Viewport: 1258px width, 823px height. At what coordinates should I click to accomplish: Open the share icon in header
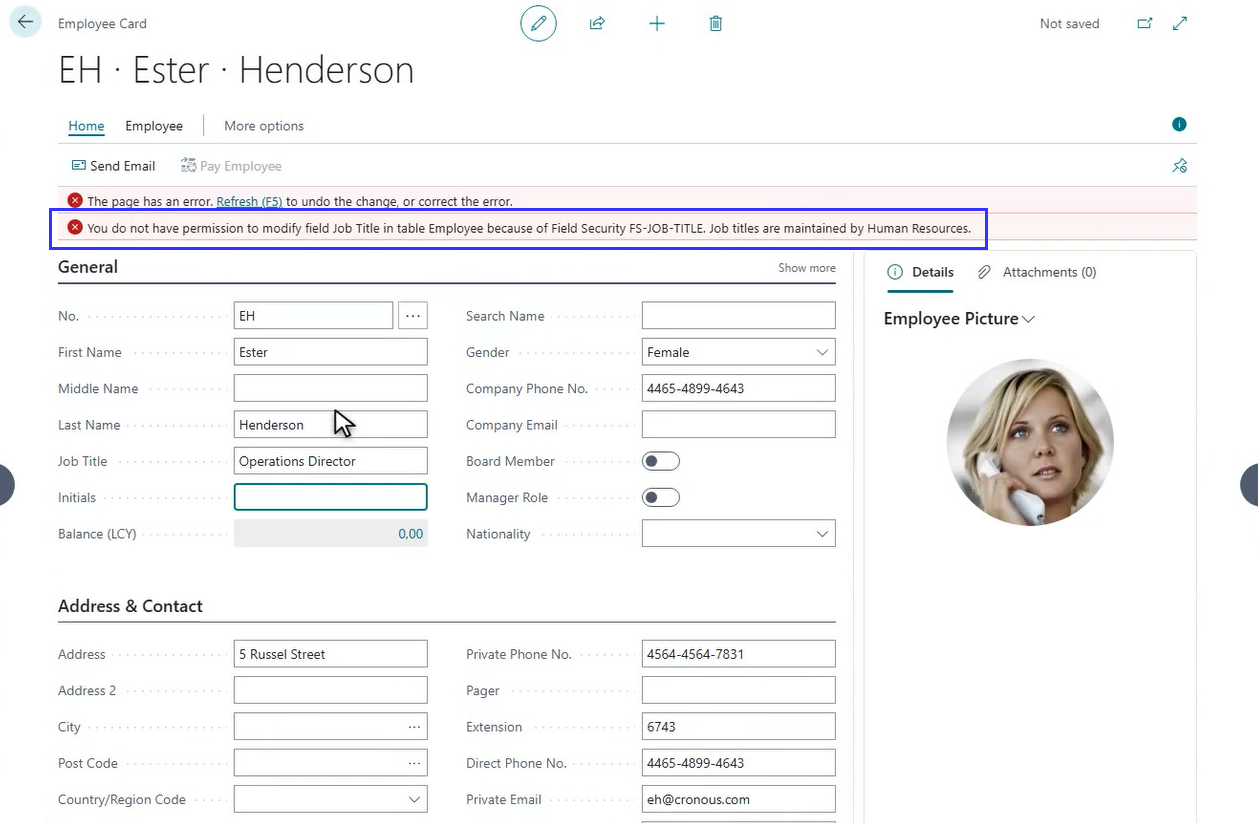click(x=597, y=23)
